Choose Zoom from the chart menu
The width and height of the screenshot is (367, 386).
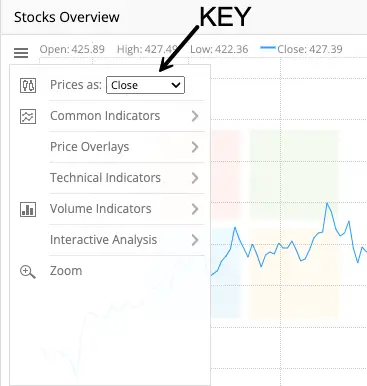(66, 271)
